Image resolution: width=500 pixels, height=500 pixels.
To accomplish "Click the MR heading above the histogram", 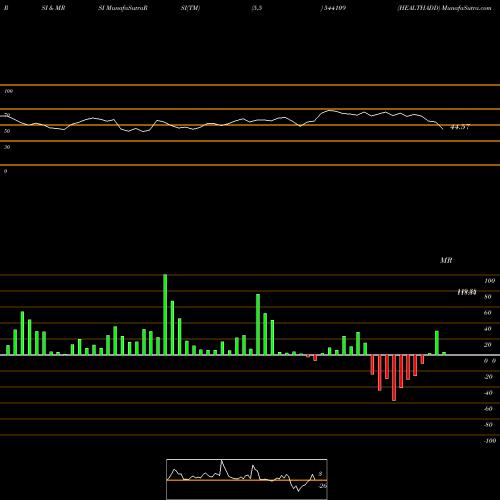I will click(446, 260).
